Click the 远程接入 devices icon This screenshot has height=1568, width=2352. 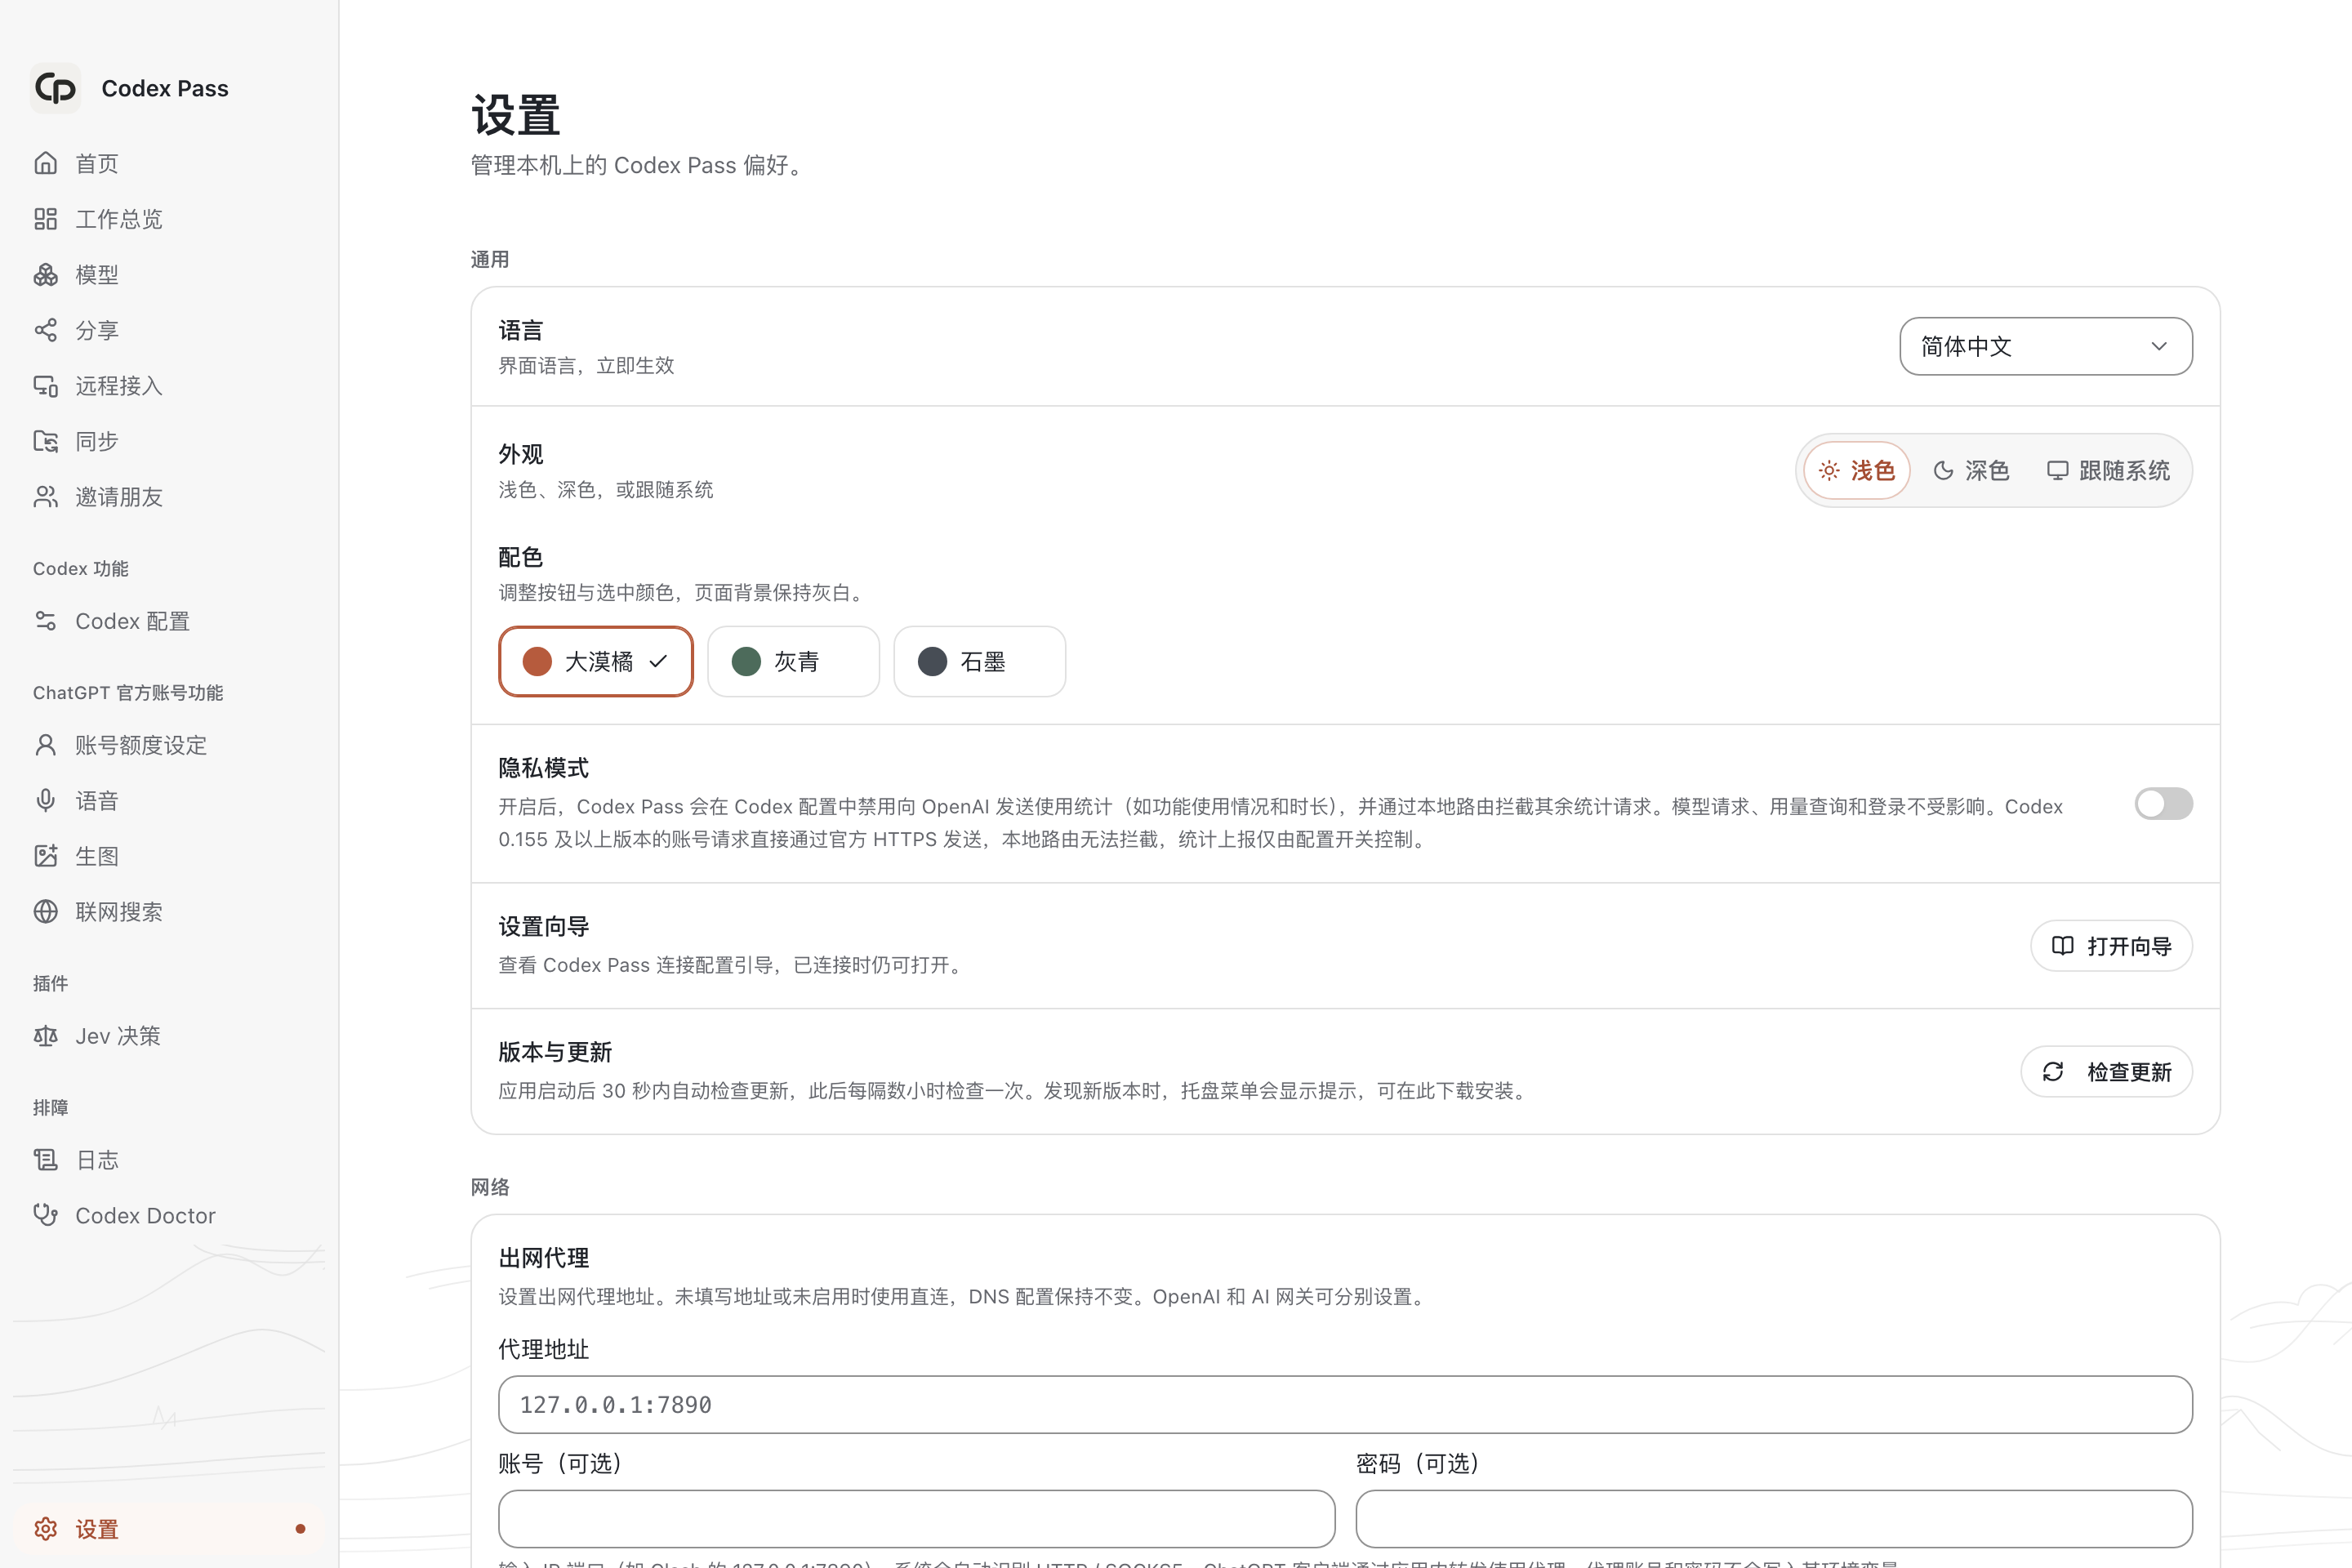click(46, 386)
